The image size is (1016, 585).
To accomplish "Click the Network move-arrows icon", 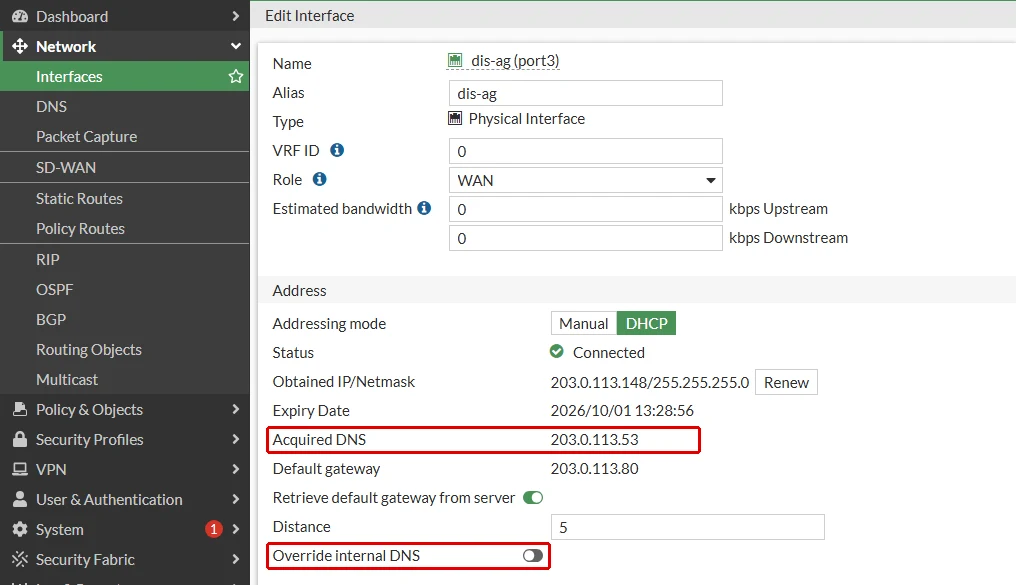I will [x=20, y=46].
